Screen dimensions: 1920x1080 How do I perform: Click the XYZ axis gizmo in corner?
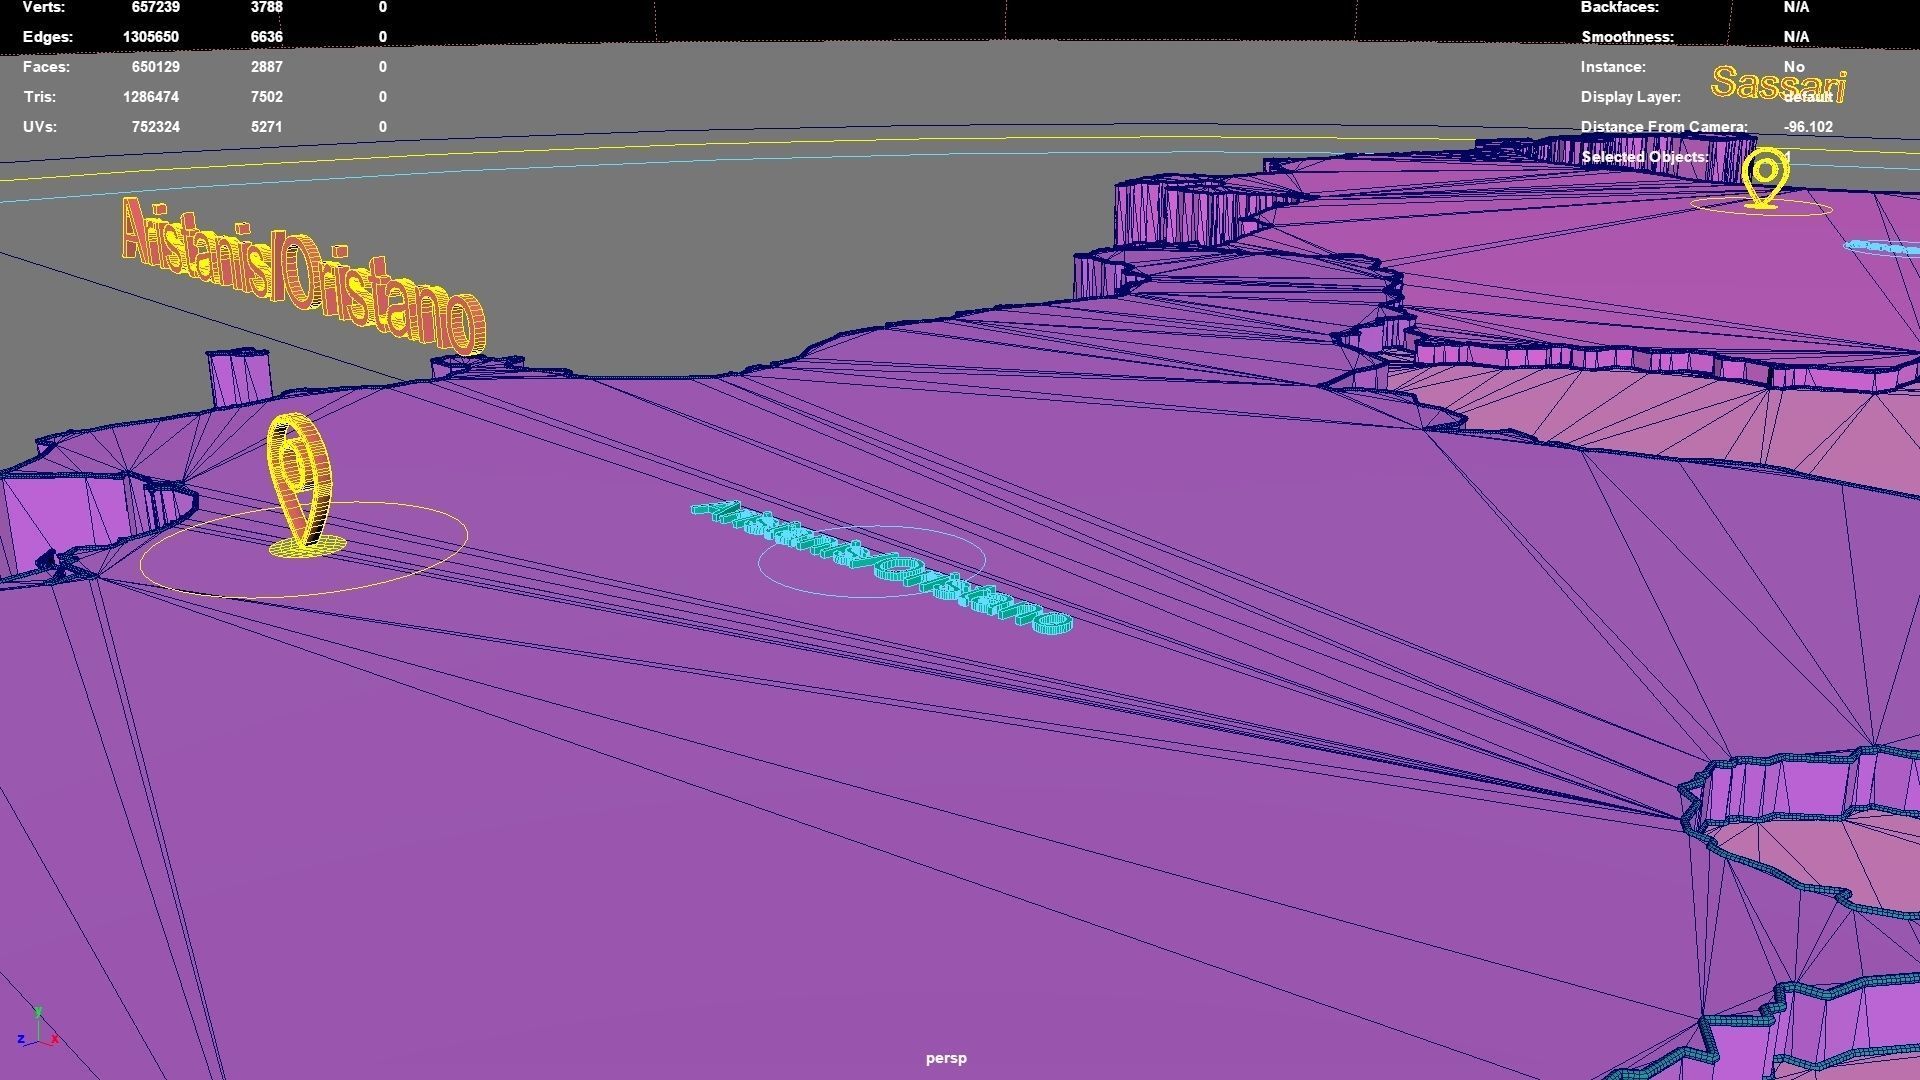[37, 1029]
